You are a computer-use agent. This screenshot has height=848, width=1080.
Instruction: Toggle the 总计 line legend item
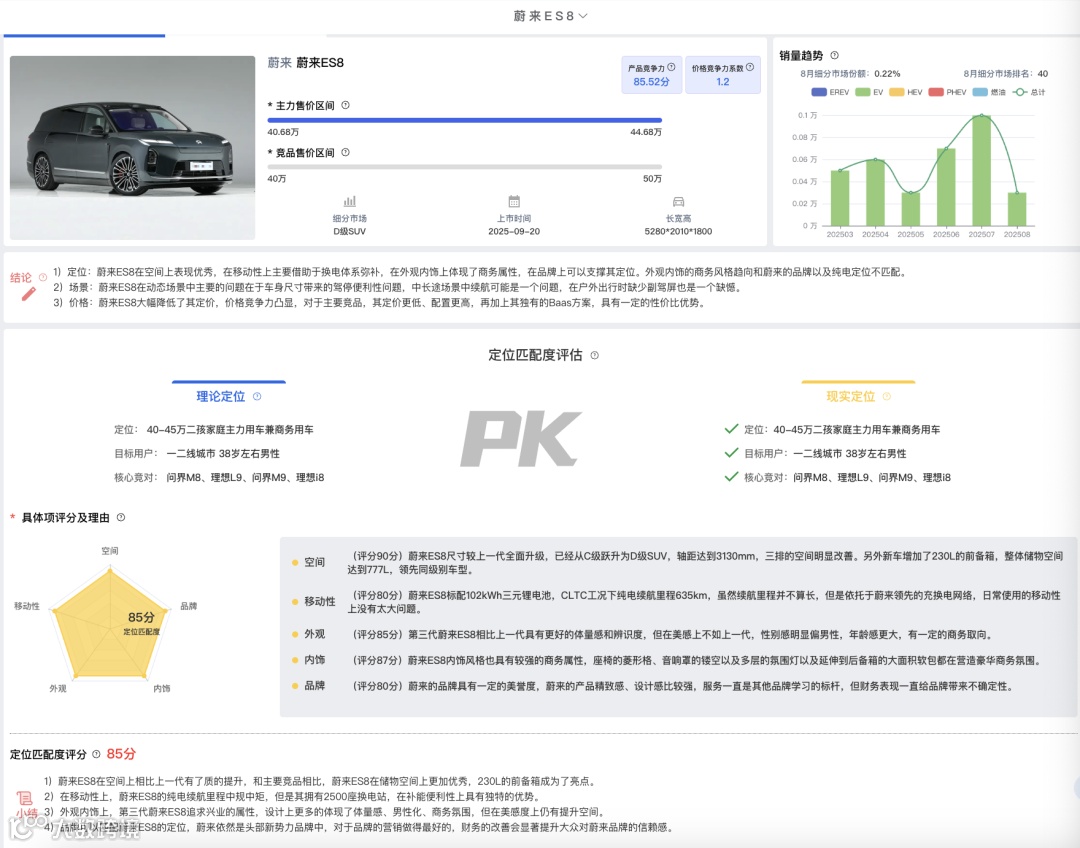[x=1029, y=92]
